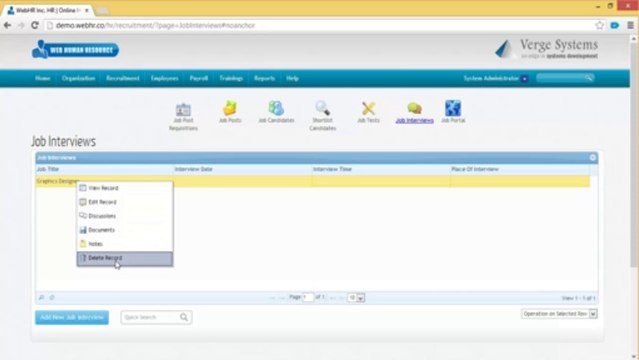Go to next page of grid
This screenshot has height=360, width=639.
click(x=333, y=298)
